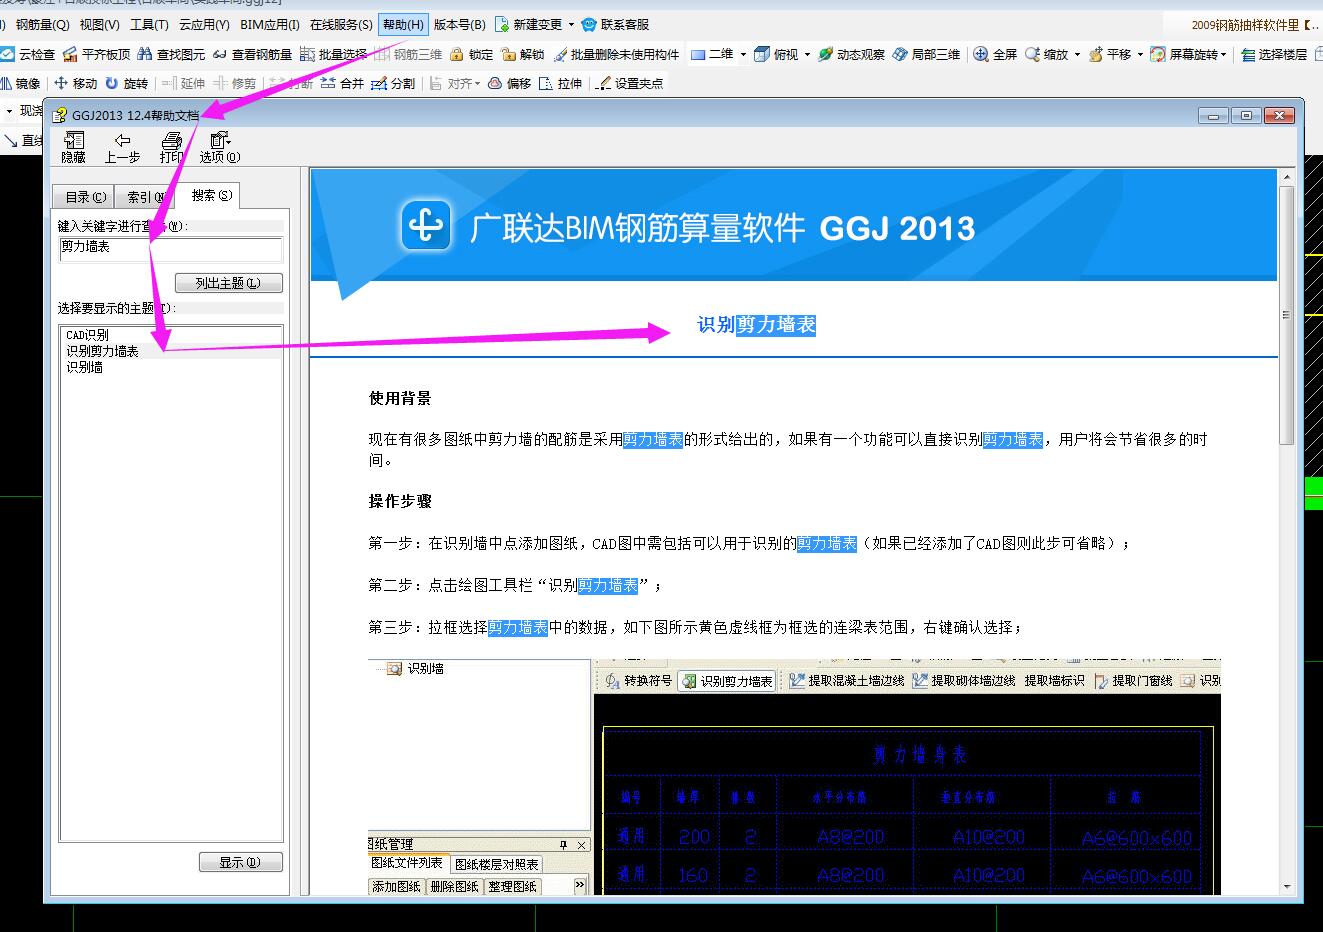The height and width of the screenshot is (932, 1323).
Task: Click the 列出主题 list topics button
Action: [x=228, y=283]
